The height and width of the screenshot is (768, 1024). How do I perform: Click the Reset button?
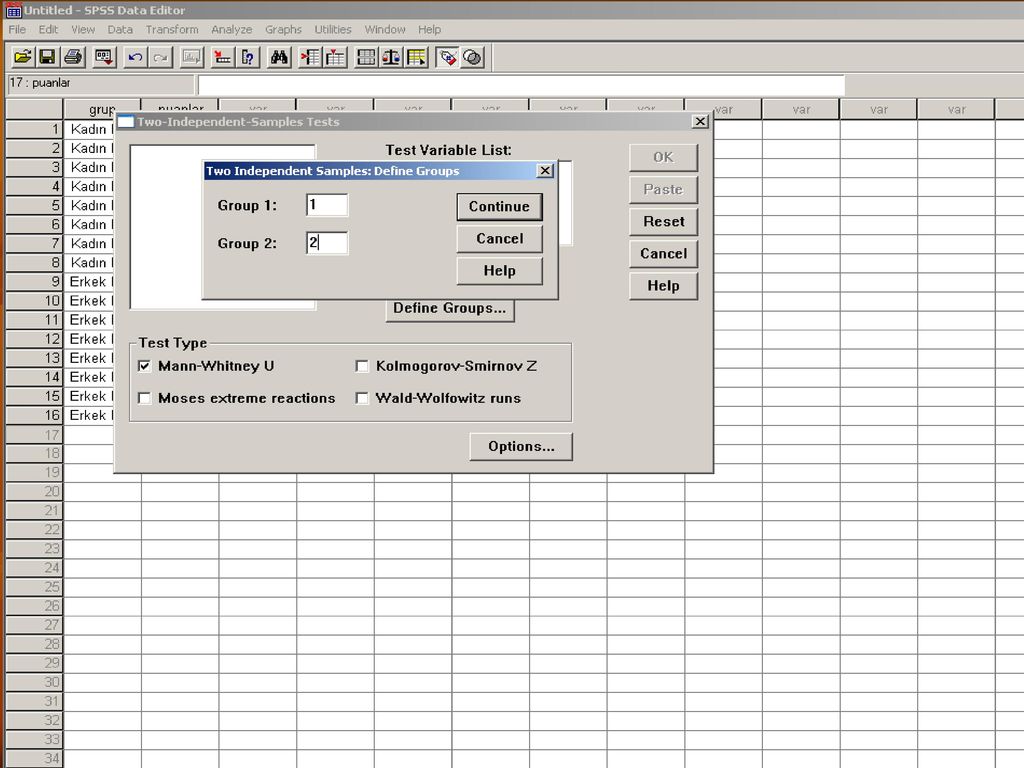[x=664, y=221]
